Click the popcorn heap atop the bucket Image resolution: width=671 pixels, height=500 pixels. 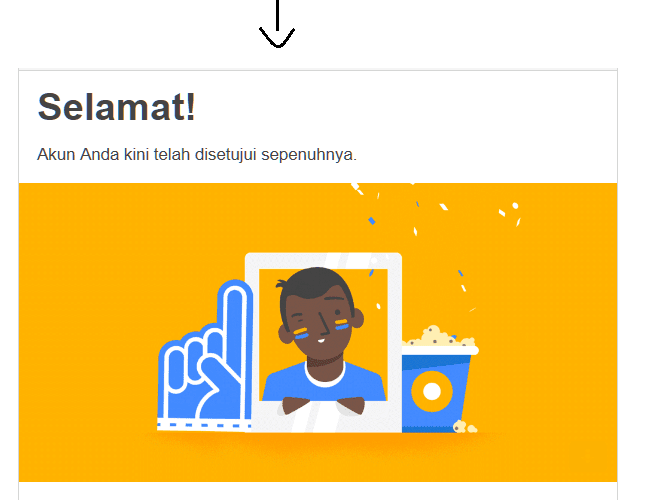[x=441, y=336]
